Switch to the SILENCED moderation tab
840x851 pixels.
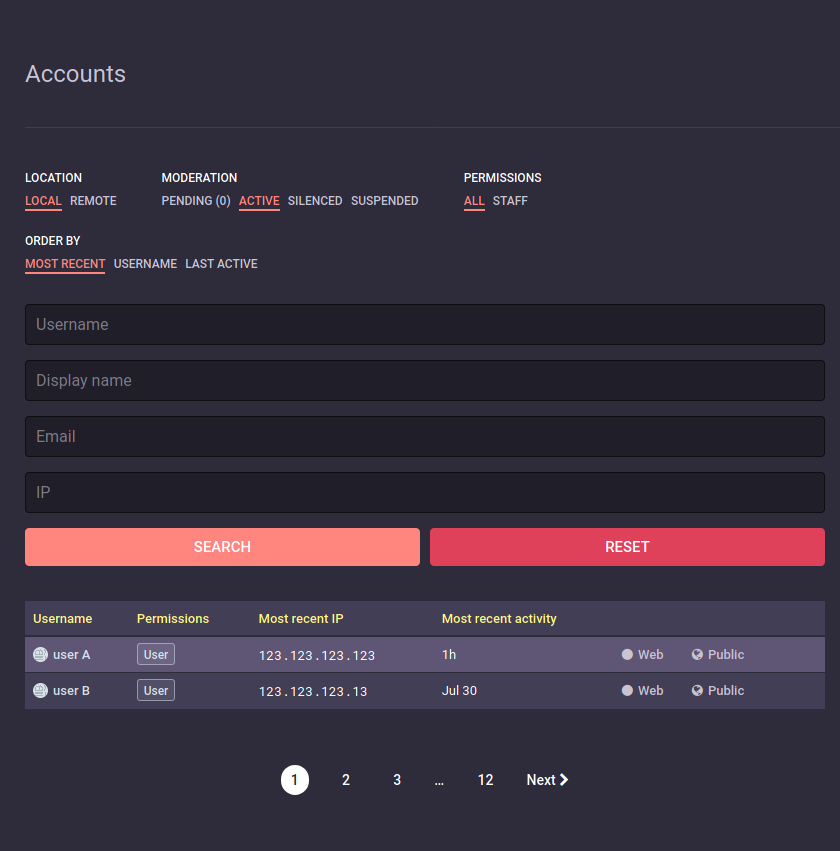[314, 200]
